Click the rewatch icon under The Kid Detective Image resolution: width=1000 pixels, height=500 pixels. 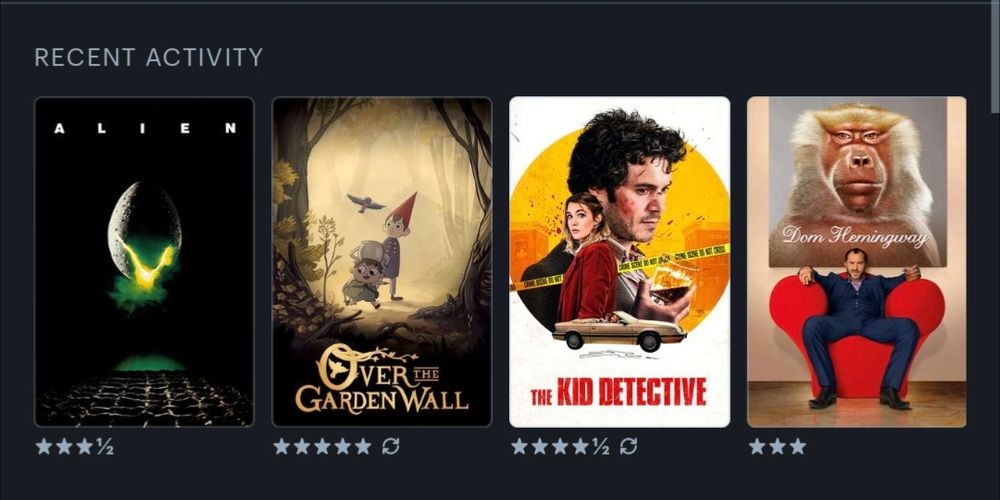pos(628,446)
